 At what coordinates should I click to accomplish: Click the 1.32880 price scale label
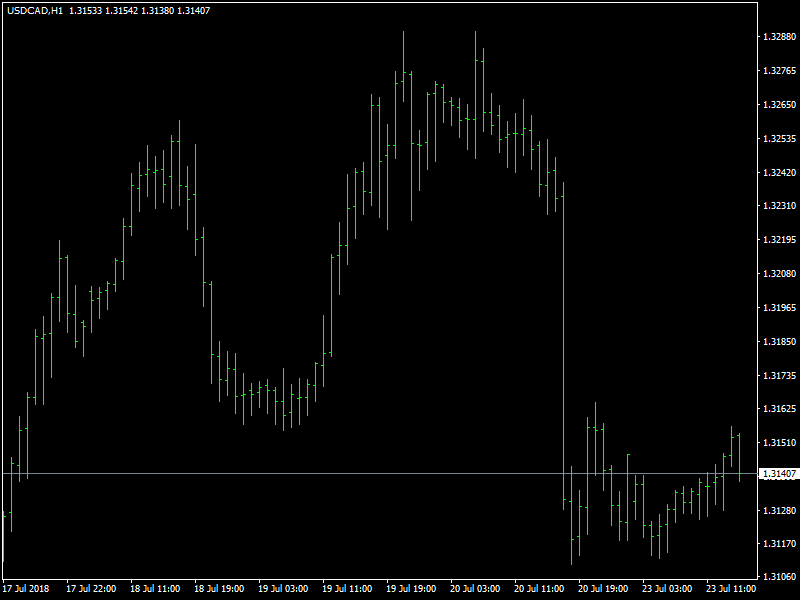779,37
